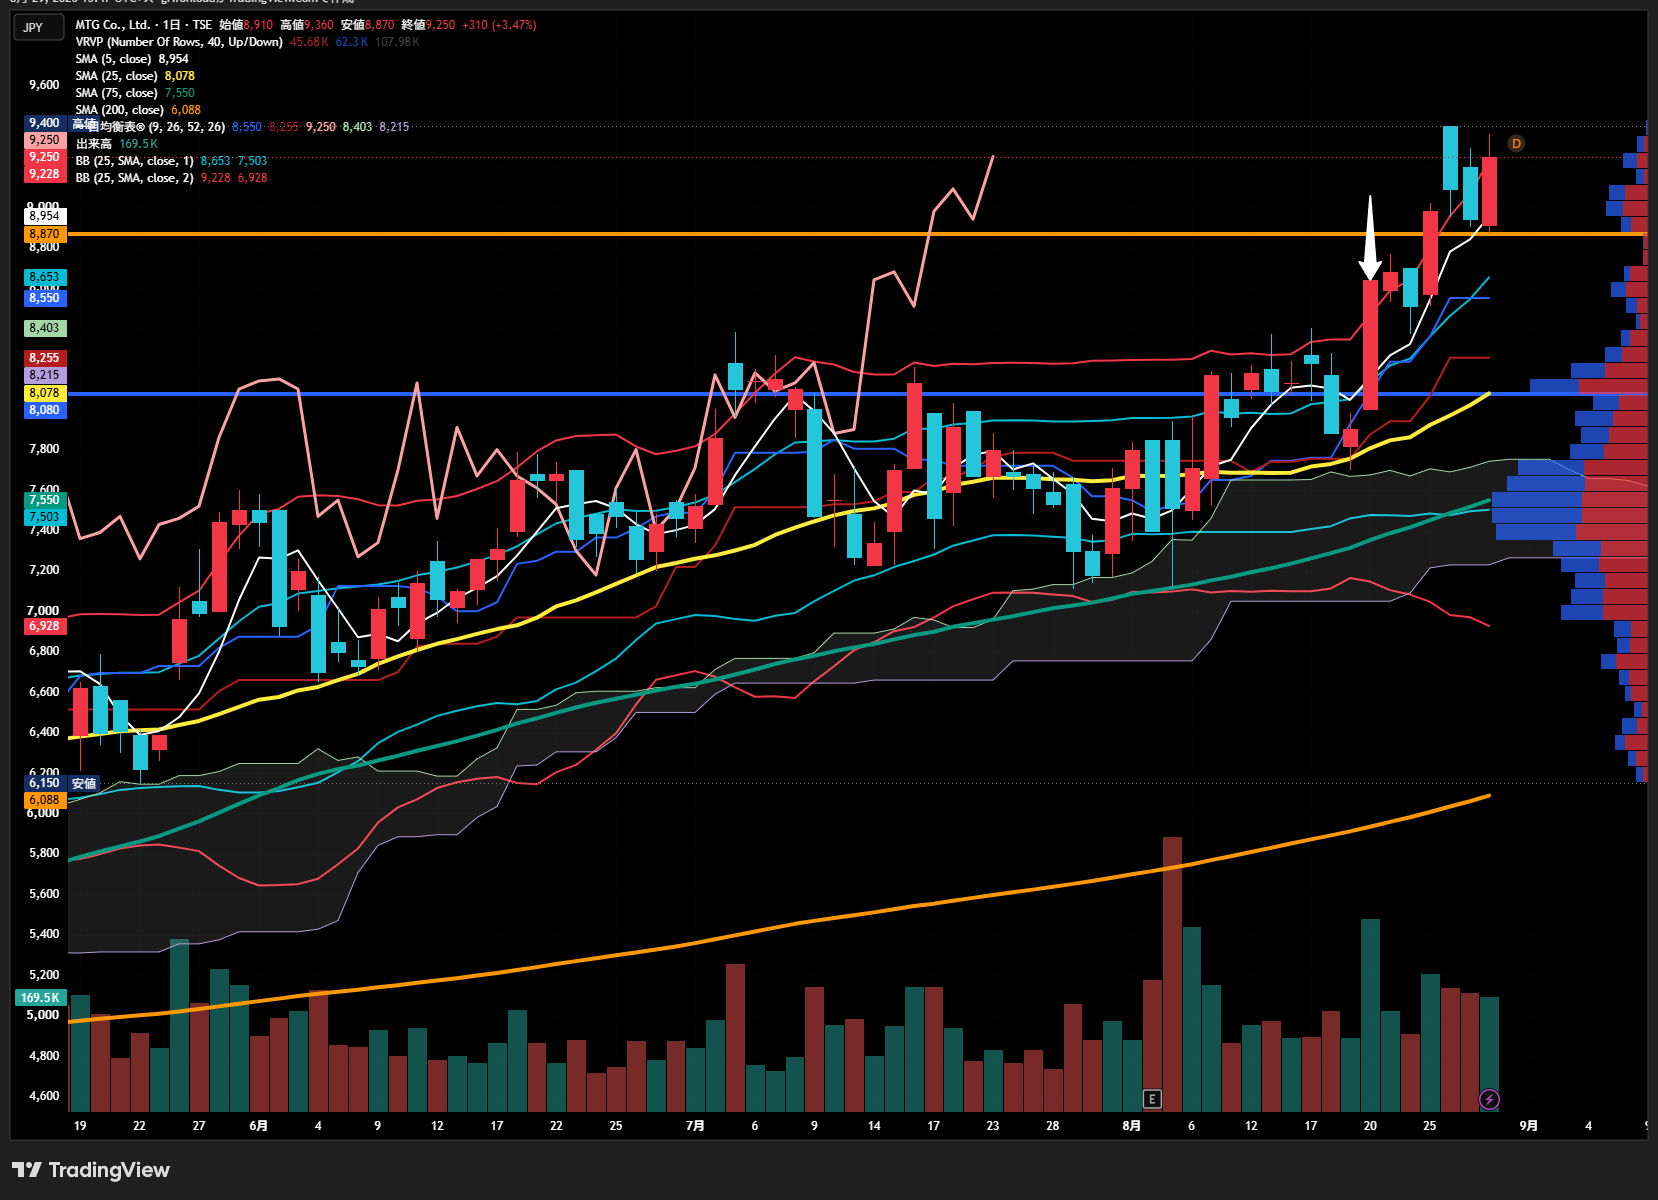Click the cyan 8,653 price axis tag
The image size is (1658, 1200).
(x=45, y=277)
